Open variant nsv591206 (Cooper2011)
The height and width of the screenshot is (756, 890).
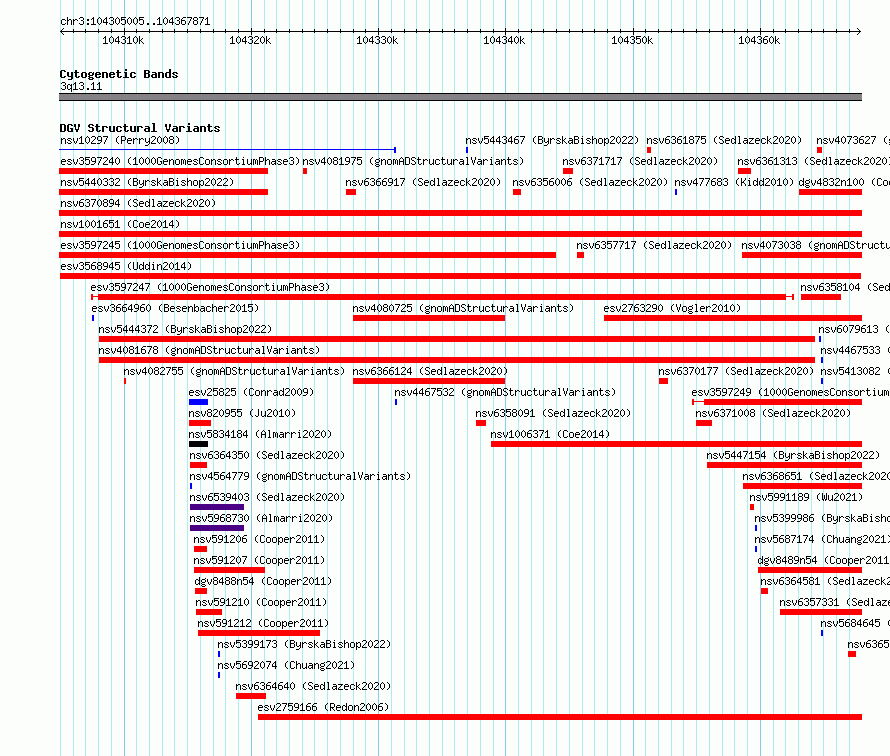pyautogui.click(x=259, y=539)
